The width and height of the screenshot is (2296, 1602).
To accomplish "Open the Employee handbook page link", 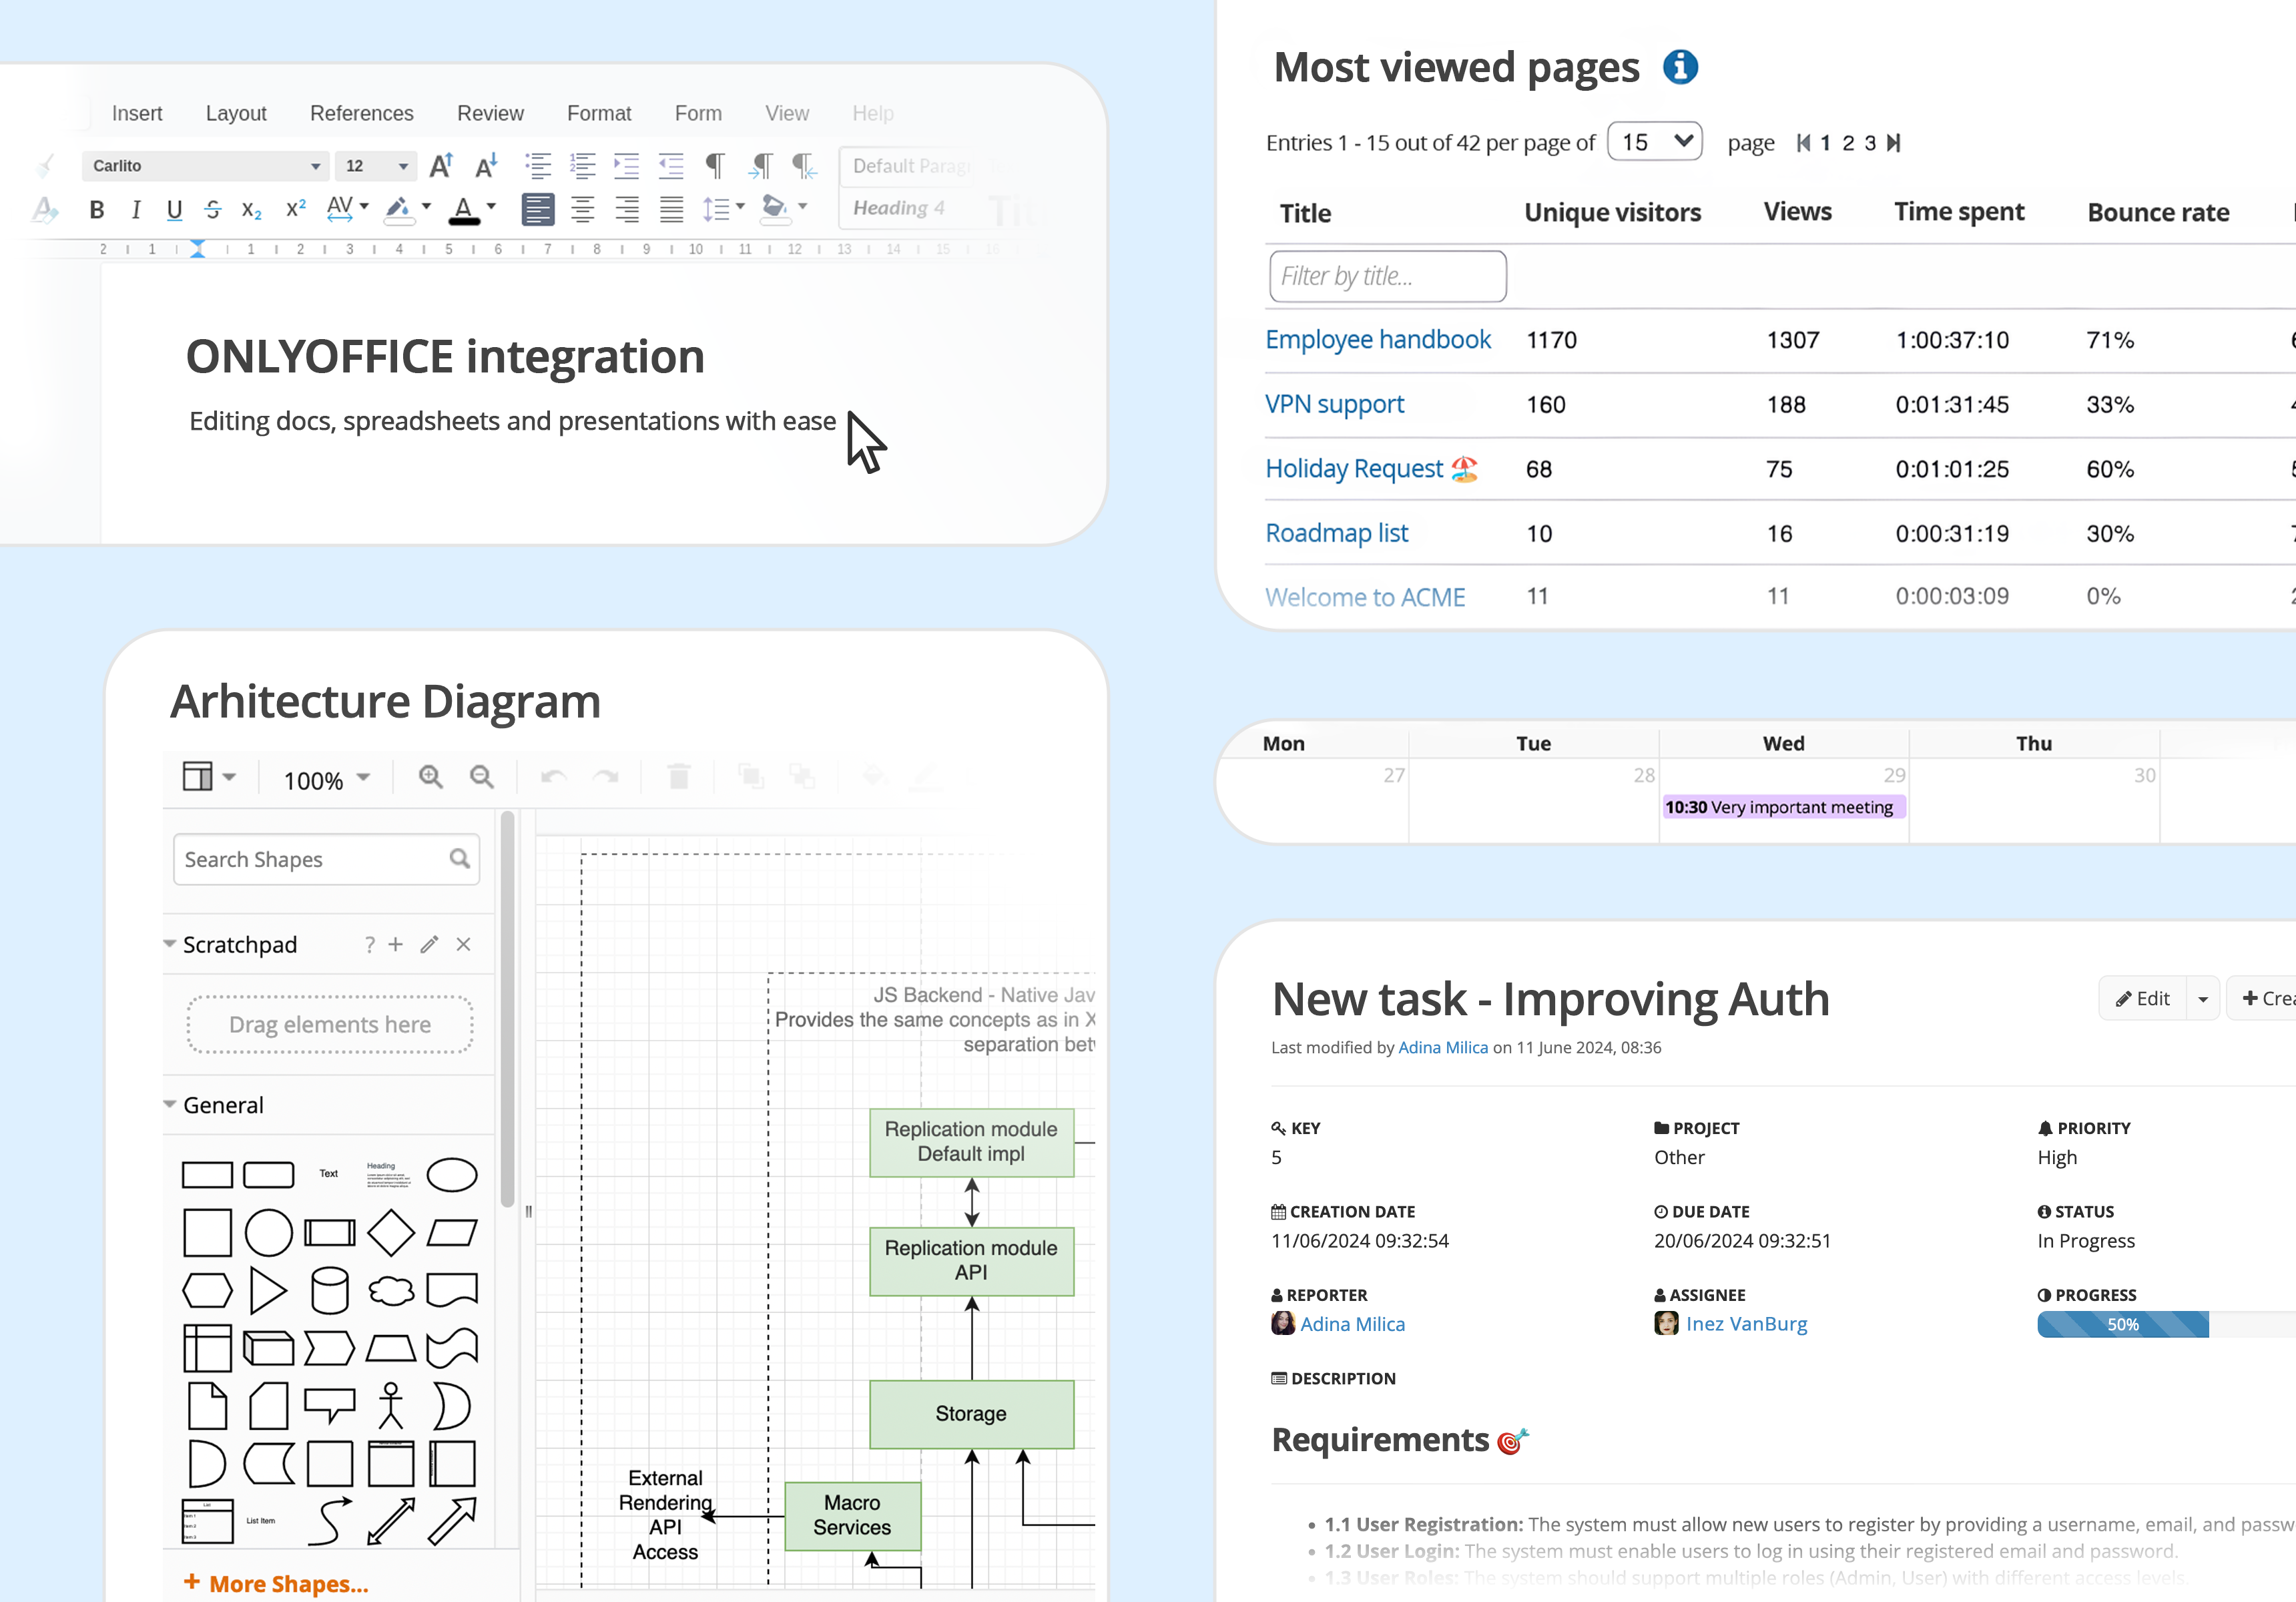I will (1377, 340).
